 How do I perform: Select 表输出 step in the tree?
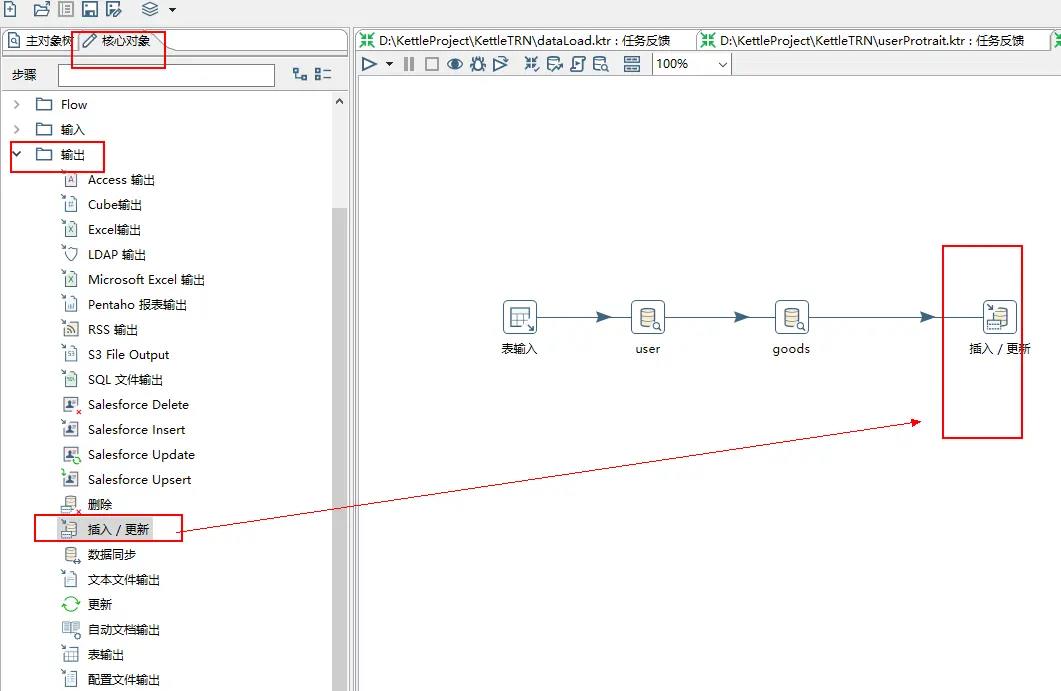click(105, 655)
